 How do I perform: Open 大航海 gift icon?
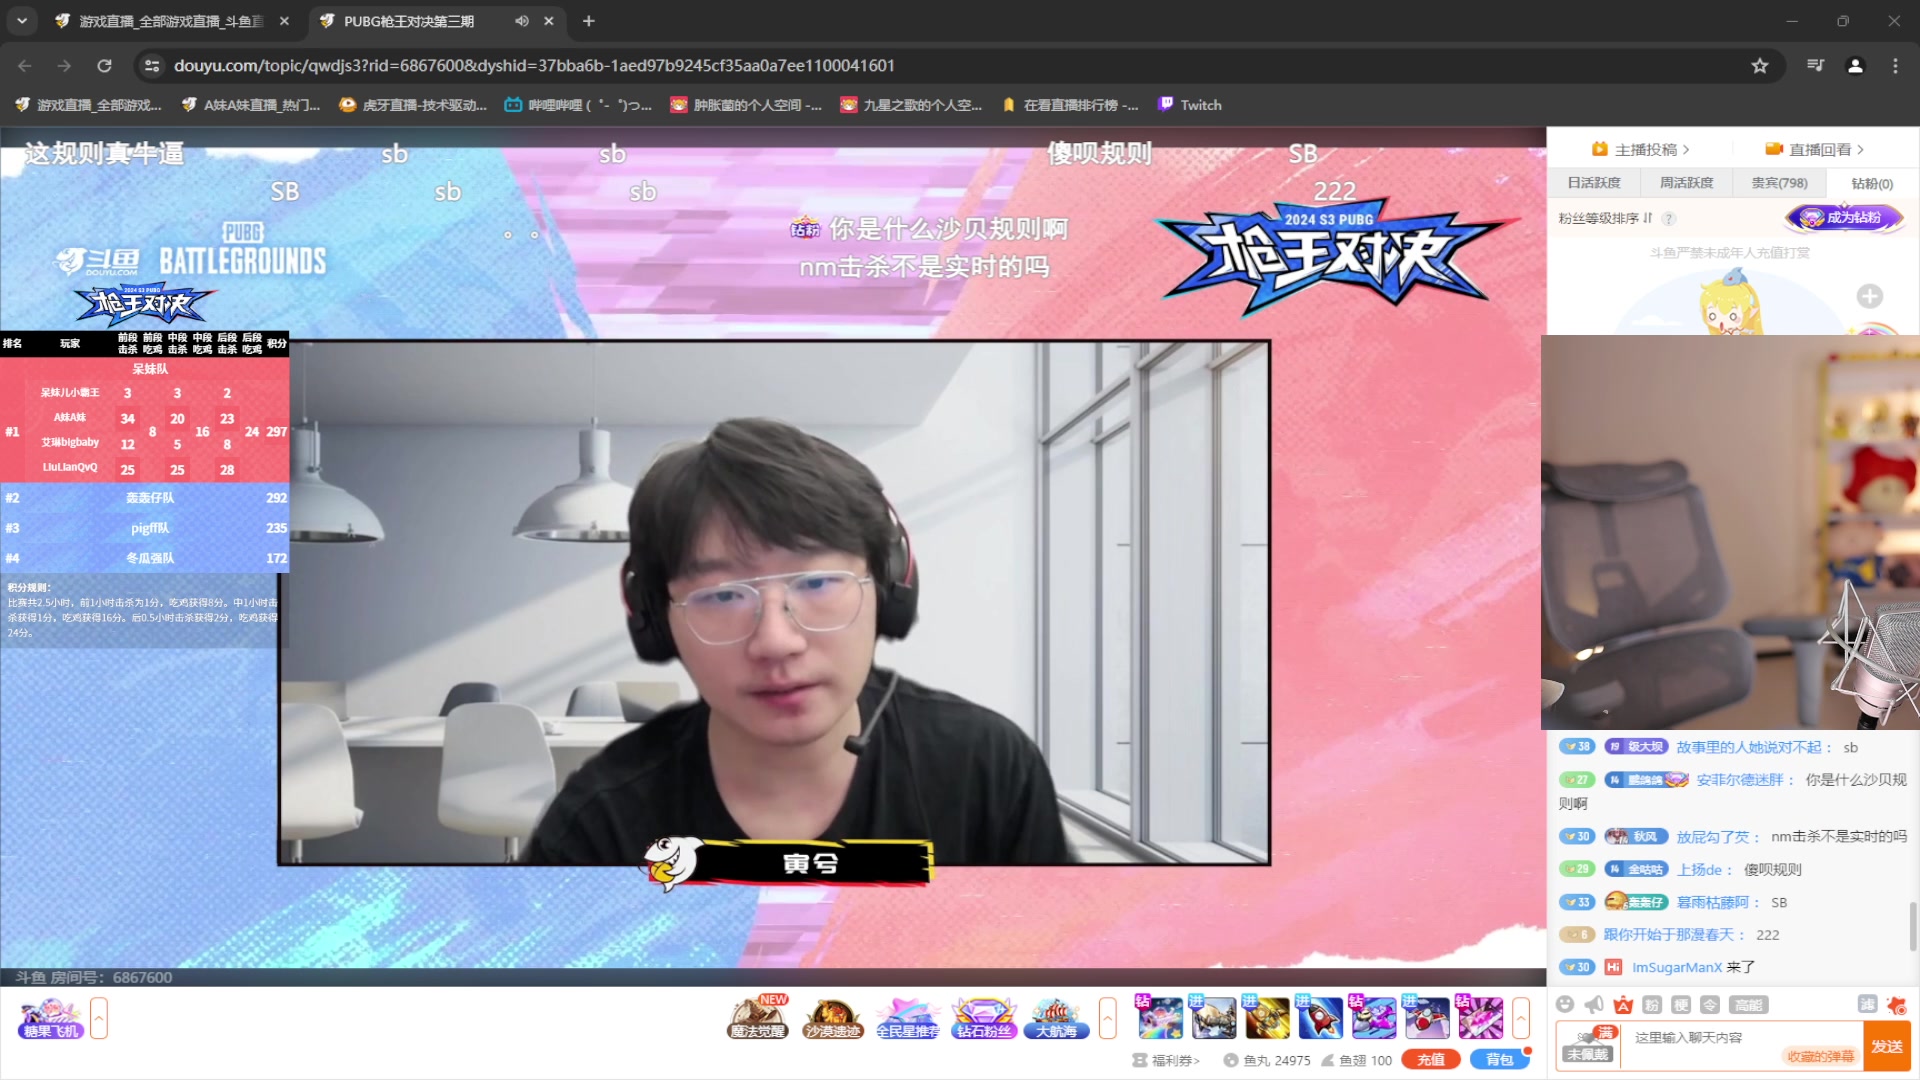[1056, 1018]
